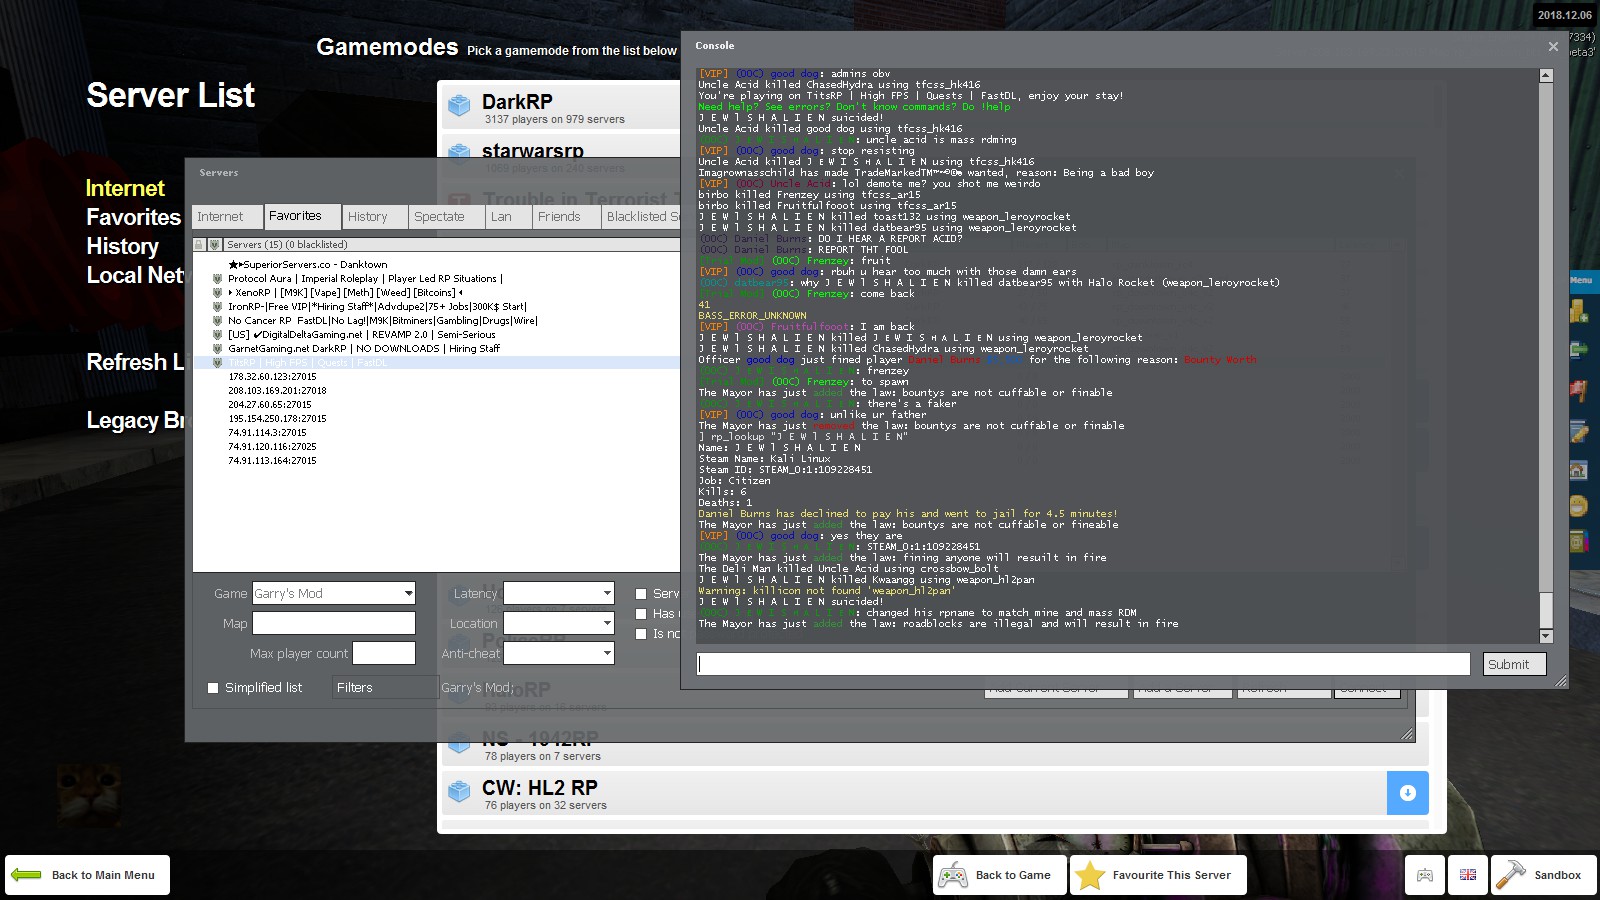Click shield icon beside IronRP server
Viewport: 1600px width, 900px height.
coord(217,307)
